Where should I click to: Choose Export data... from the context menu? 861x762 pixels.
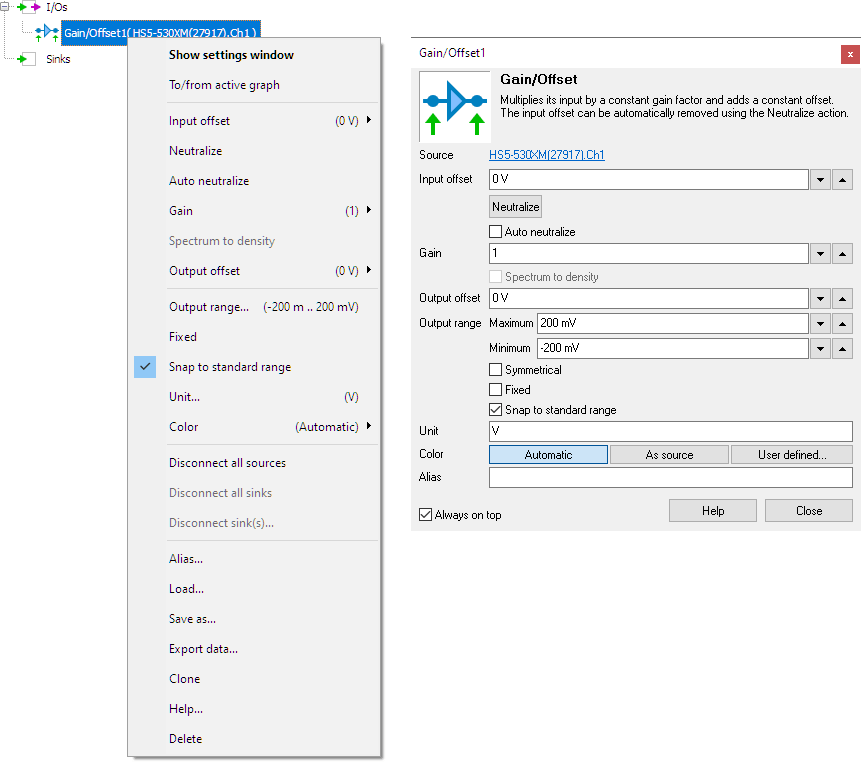click(x=203, y=649)
